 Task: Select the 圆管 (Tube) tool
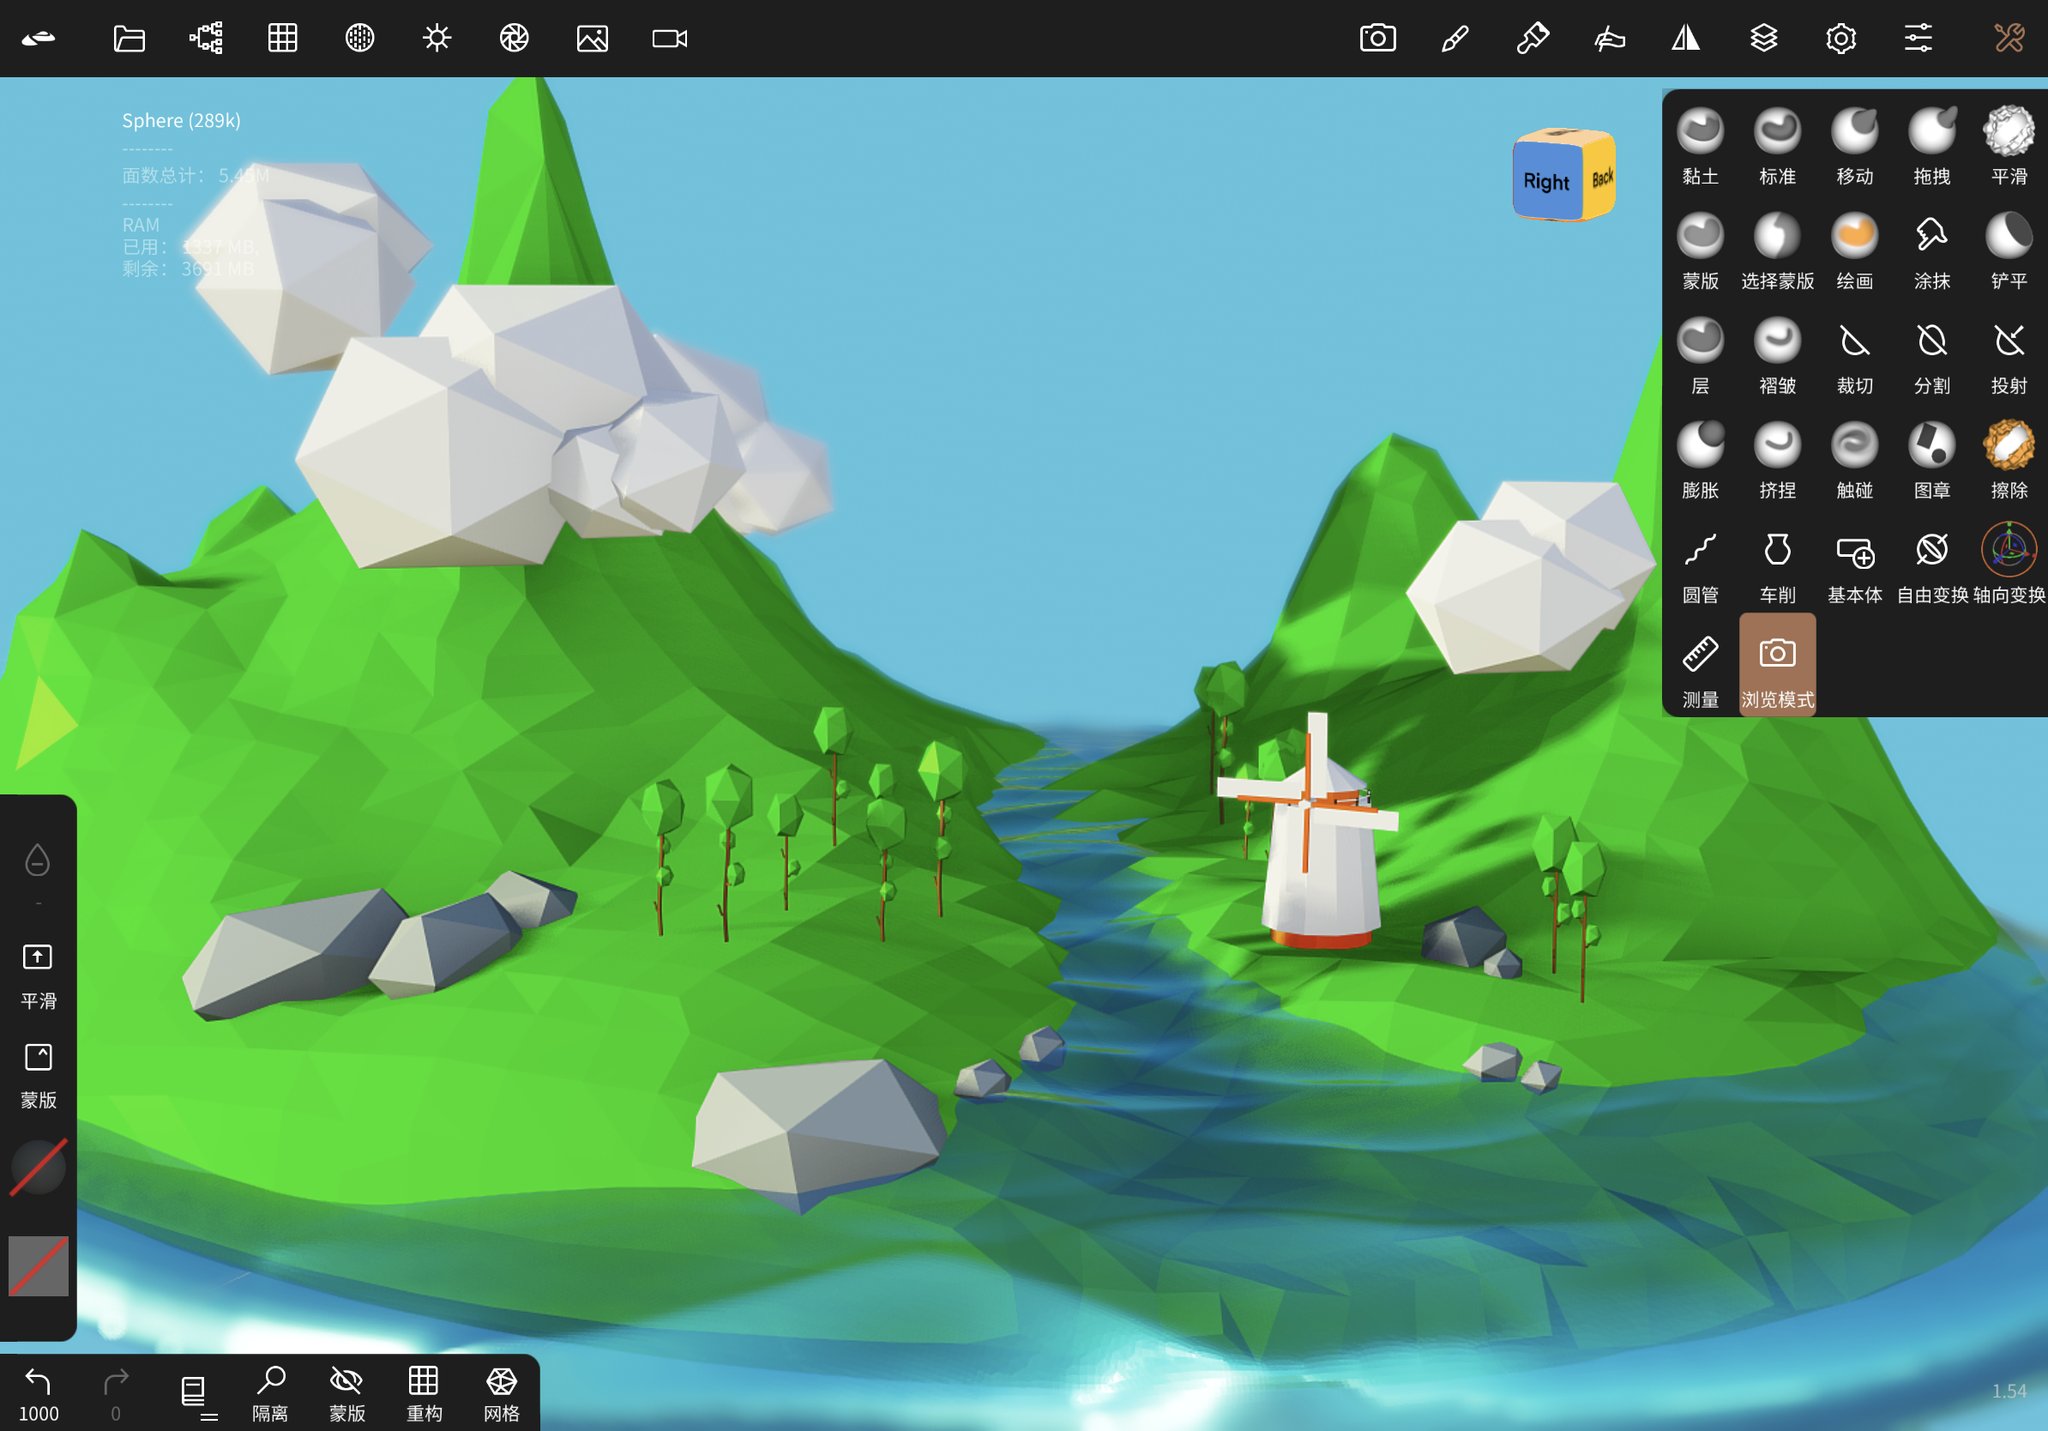point(1700,566)
